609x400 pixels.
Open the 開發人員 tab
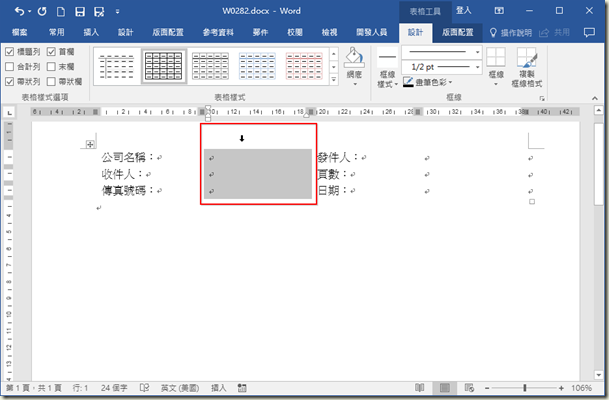pyautogui.click(x=372, y=32)
